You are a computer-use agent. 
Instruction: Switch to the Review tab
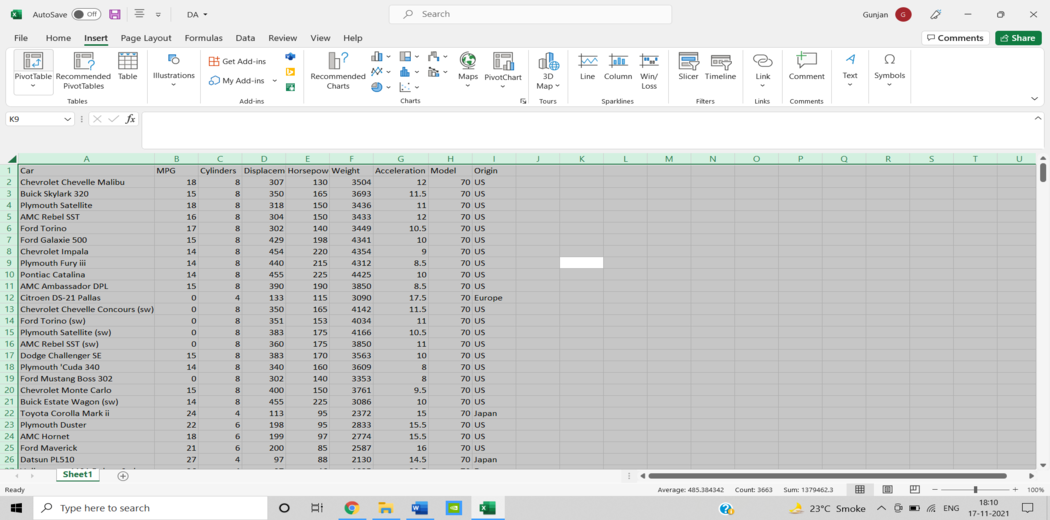[x=283, y=38]
